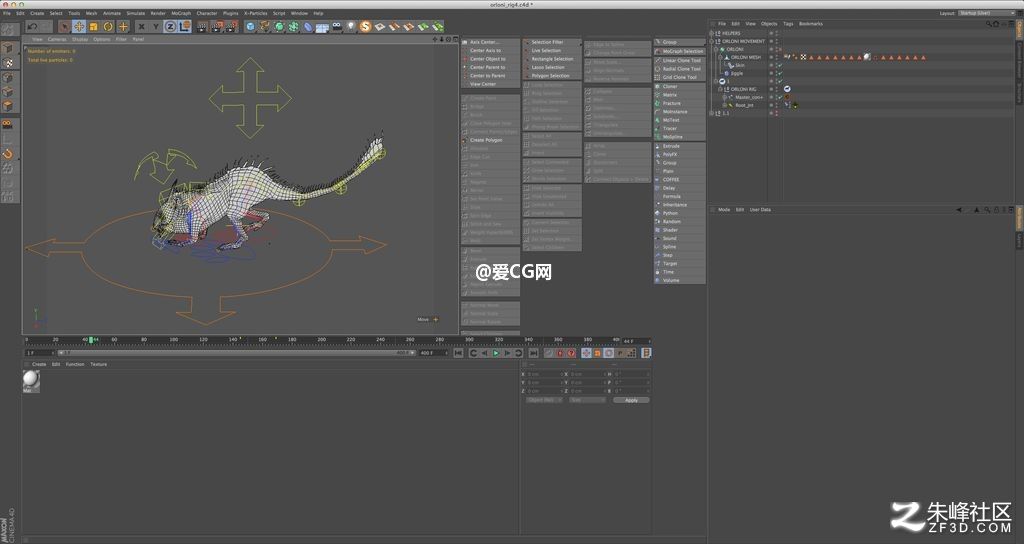Toggle the Jiggle deformer enable checkmark

pyautogui.click(x=780, y=73)
